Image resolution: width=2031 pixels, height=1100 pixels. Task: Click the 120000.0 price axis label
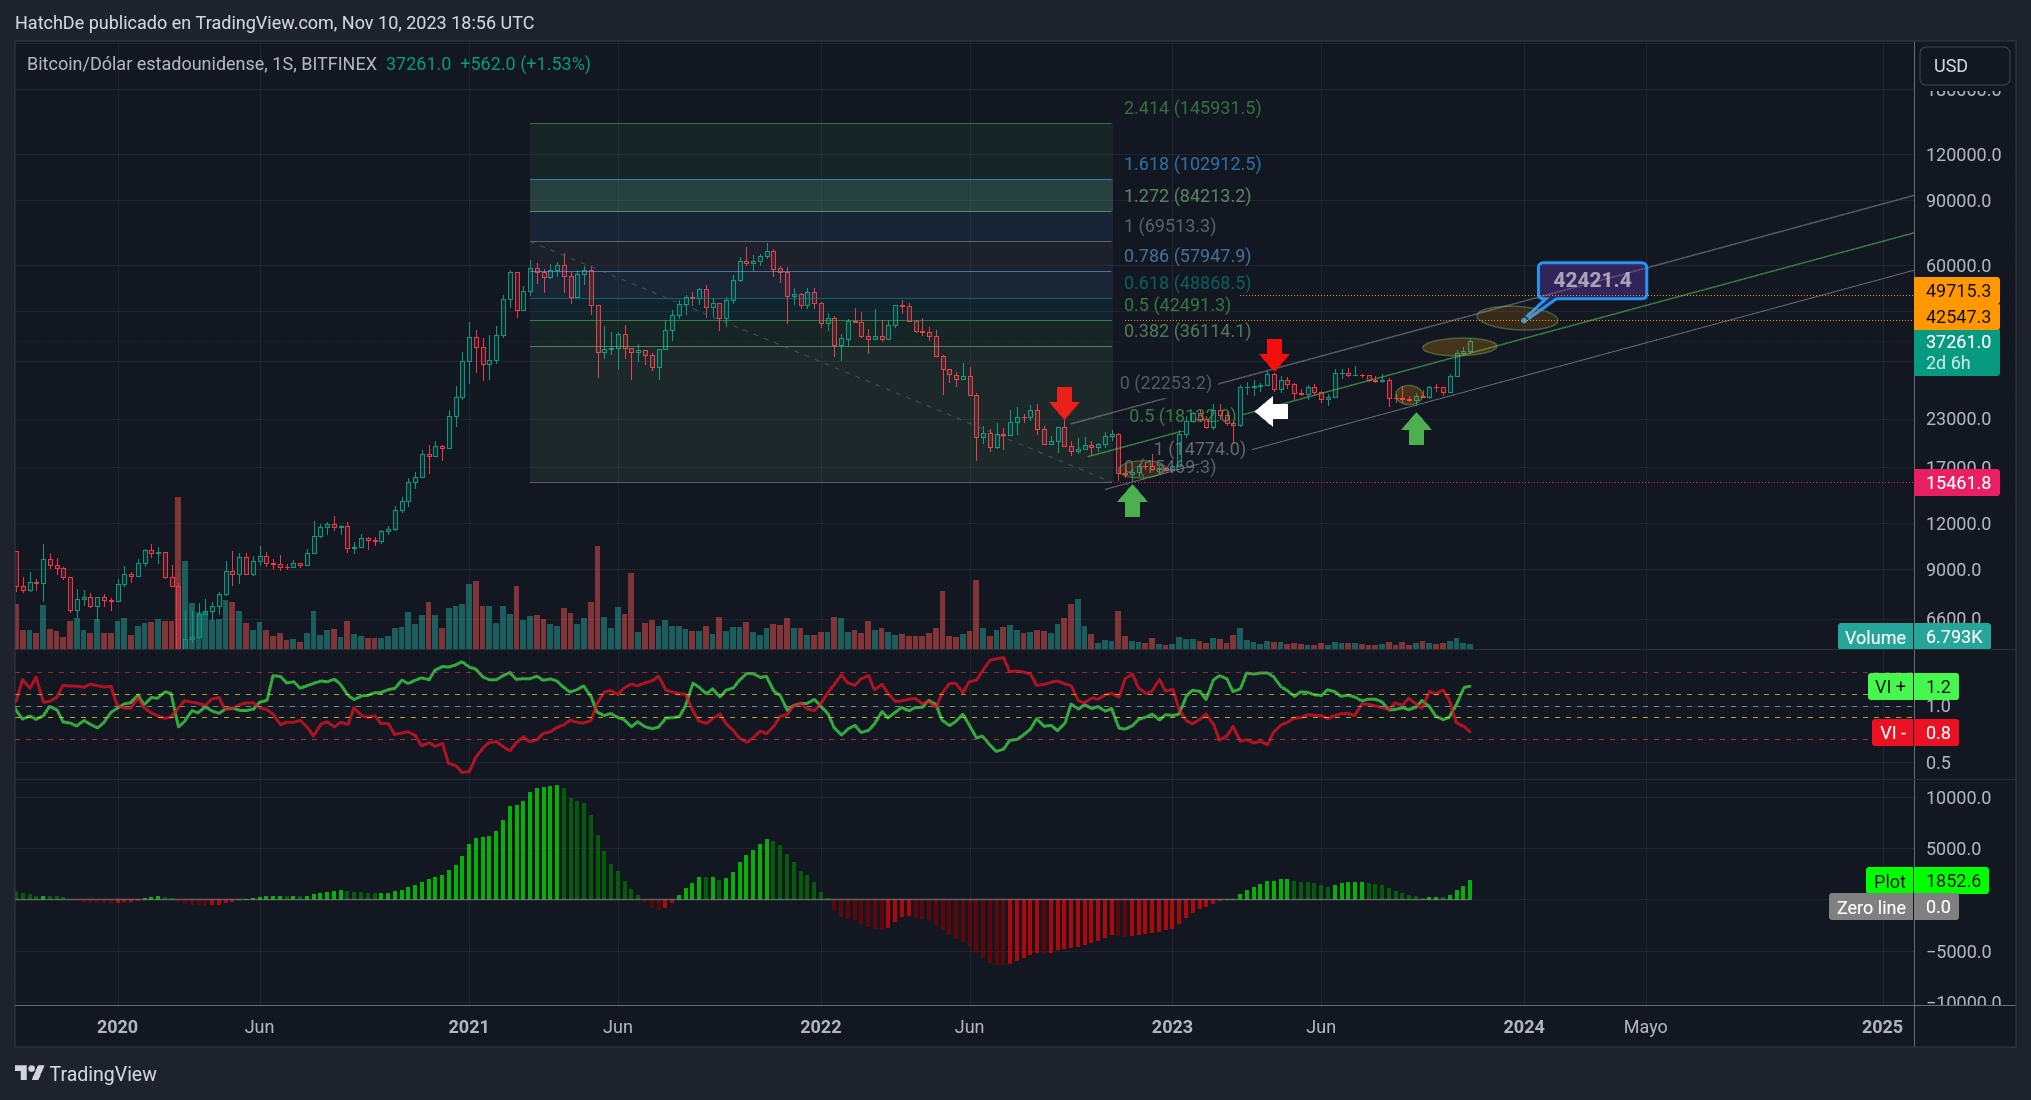click(x=1963, y=154)
